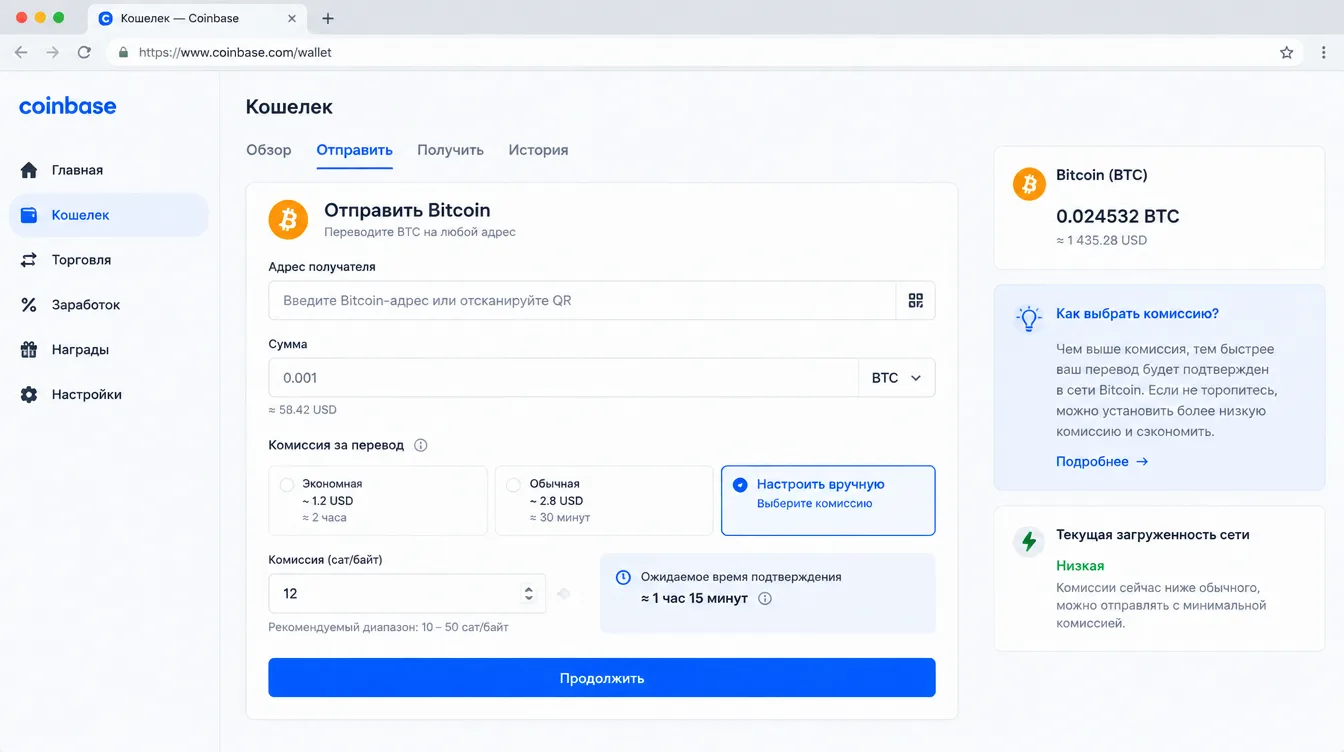Open a new browser tab

pos(328,18)
